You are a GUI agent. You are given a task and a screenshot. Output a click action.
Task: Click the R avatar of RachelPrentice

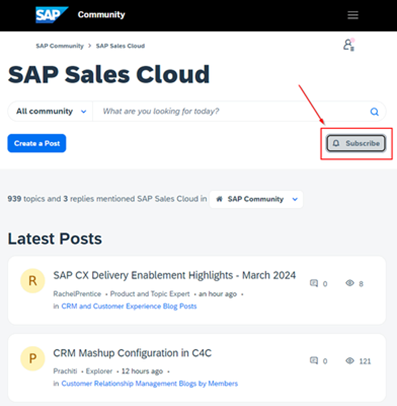pyautogui.click(x=33, y=281)
